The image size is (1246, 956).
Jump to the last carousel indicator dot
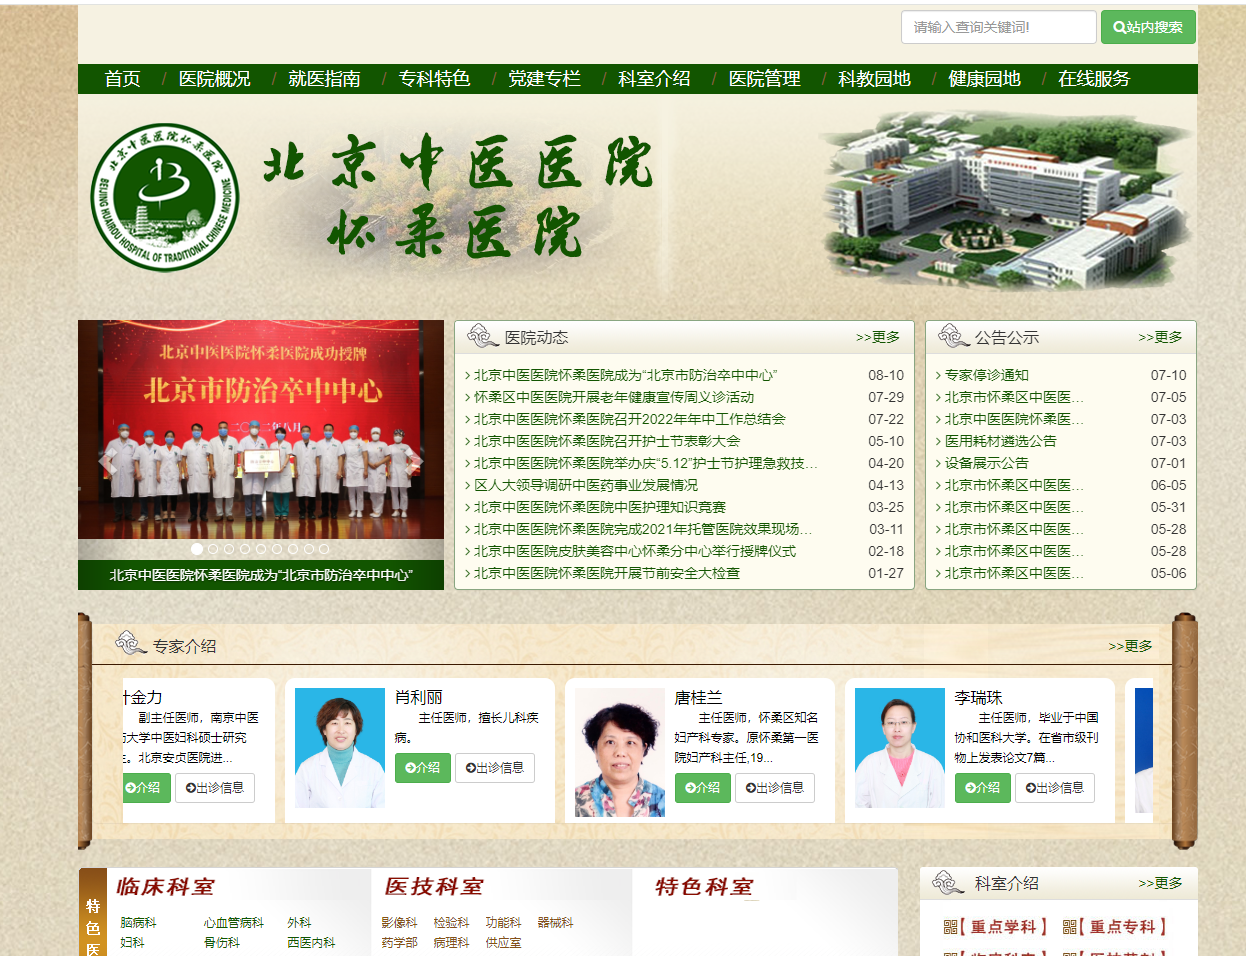pos(324,549)
